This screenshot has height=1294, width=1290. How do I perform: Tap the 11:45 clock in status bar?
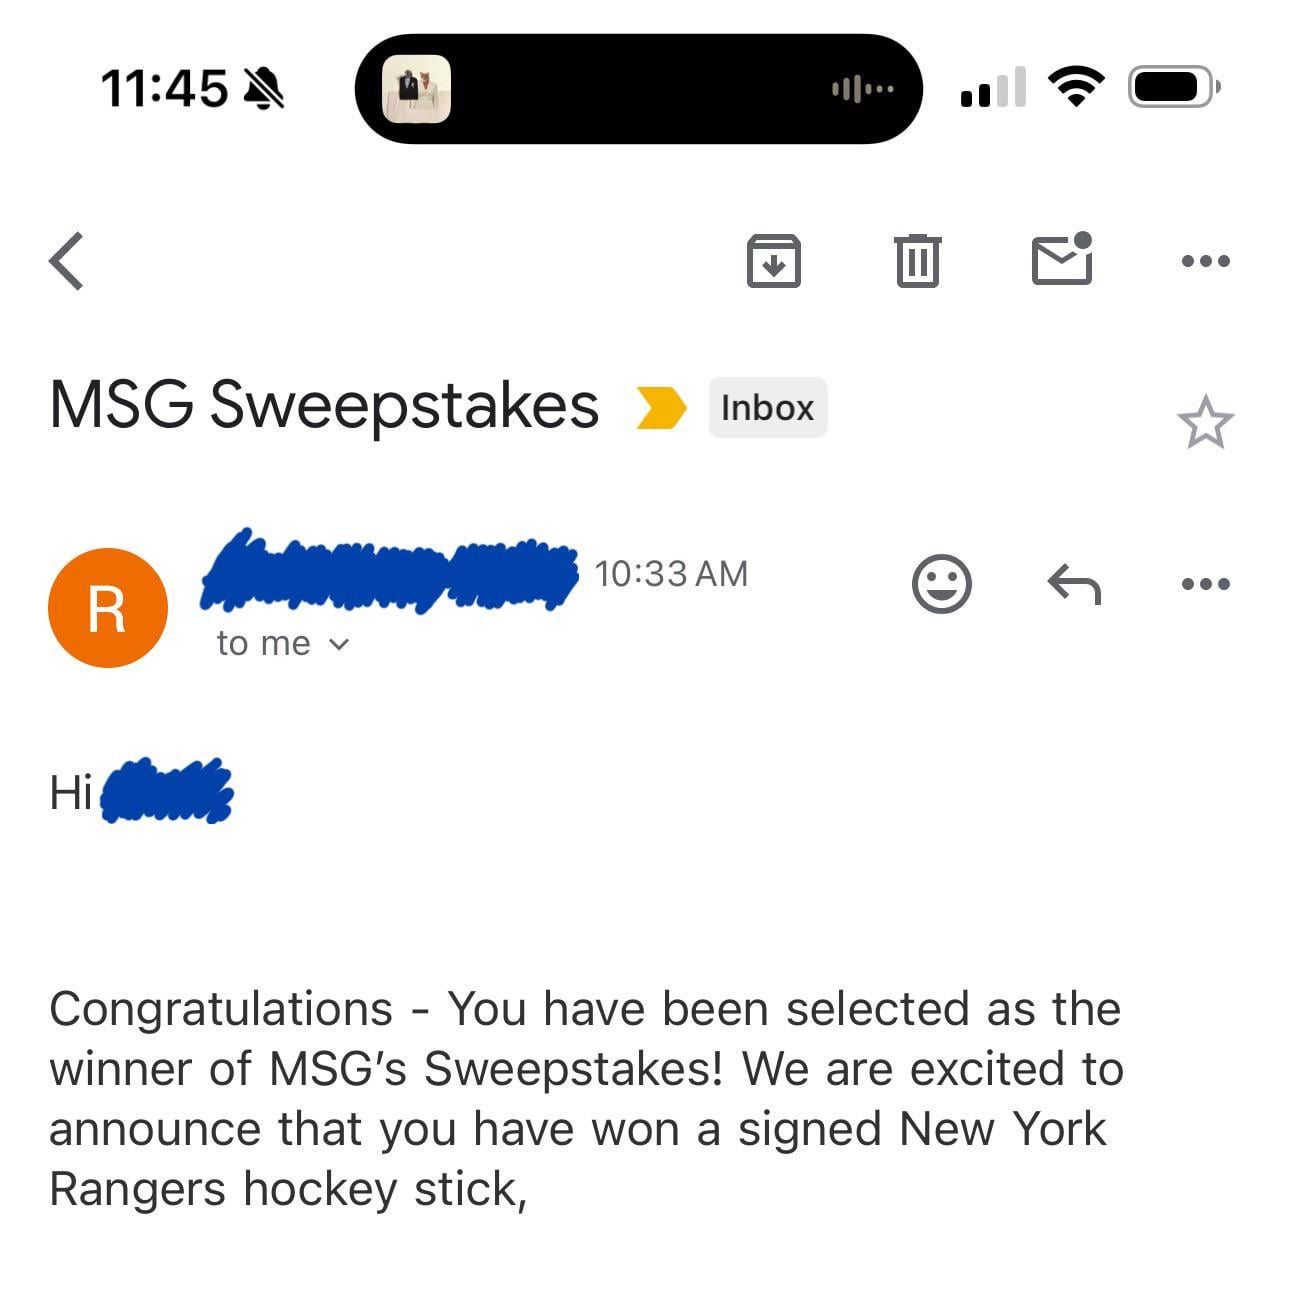tap(164, 88)
